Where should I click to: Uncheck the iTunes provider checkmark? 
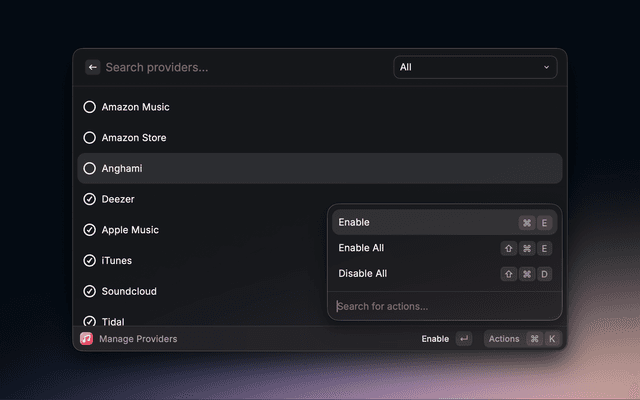[x=90, y=261]
